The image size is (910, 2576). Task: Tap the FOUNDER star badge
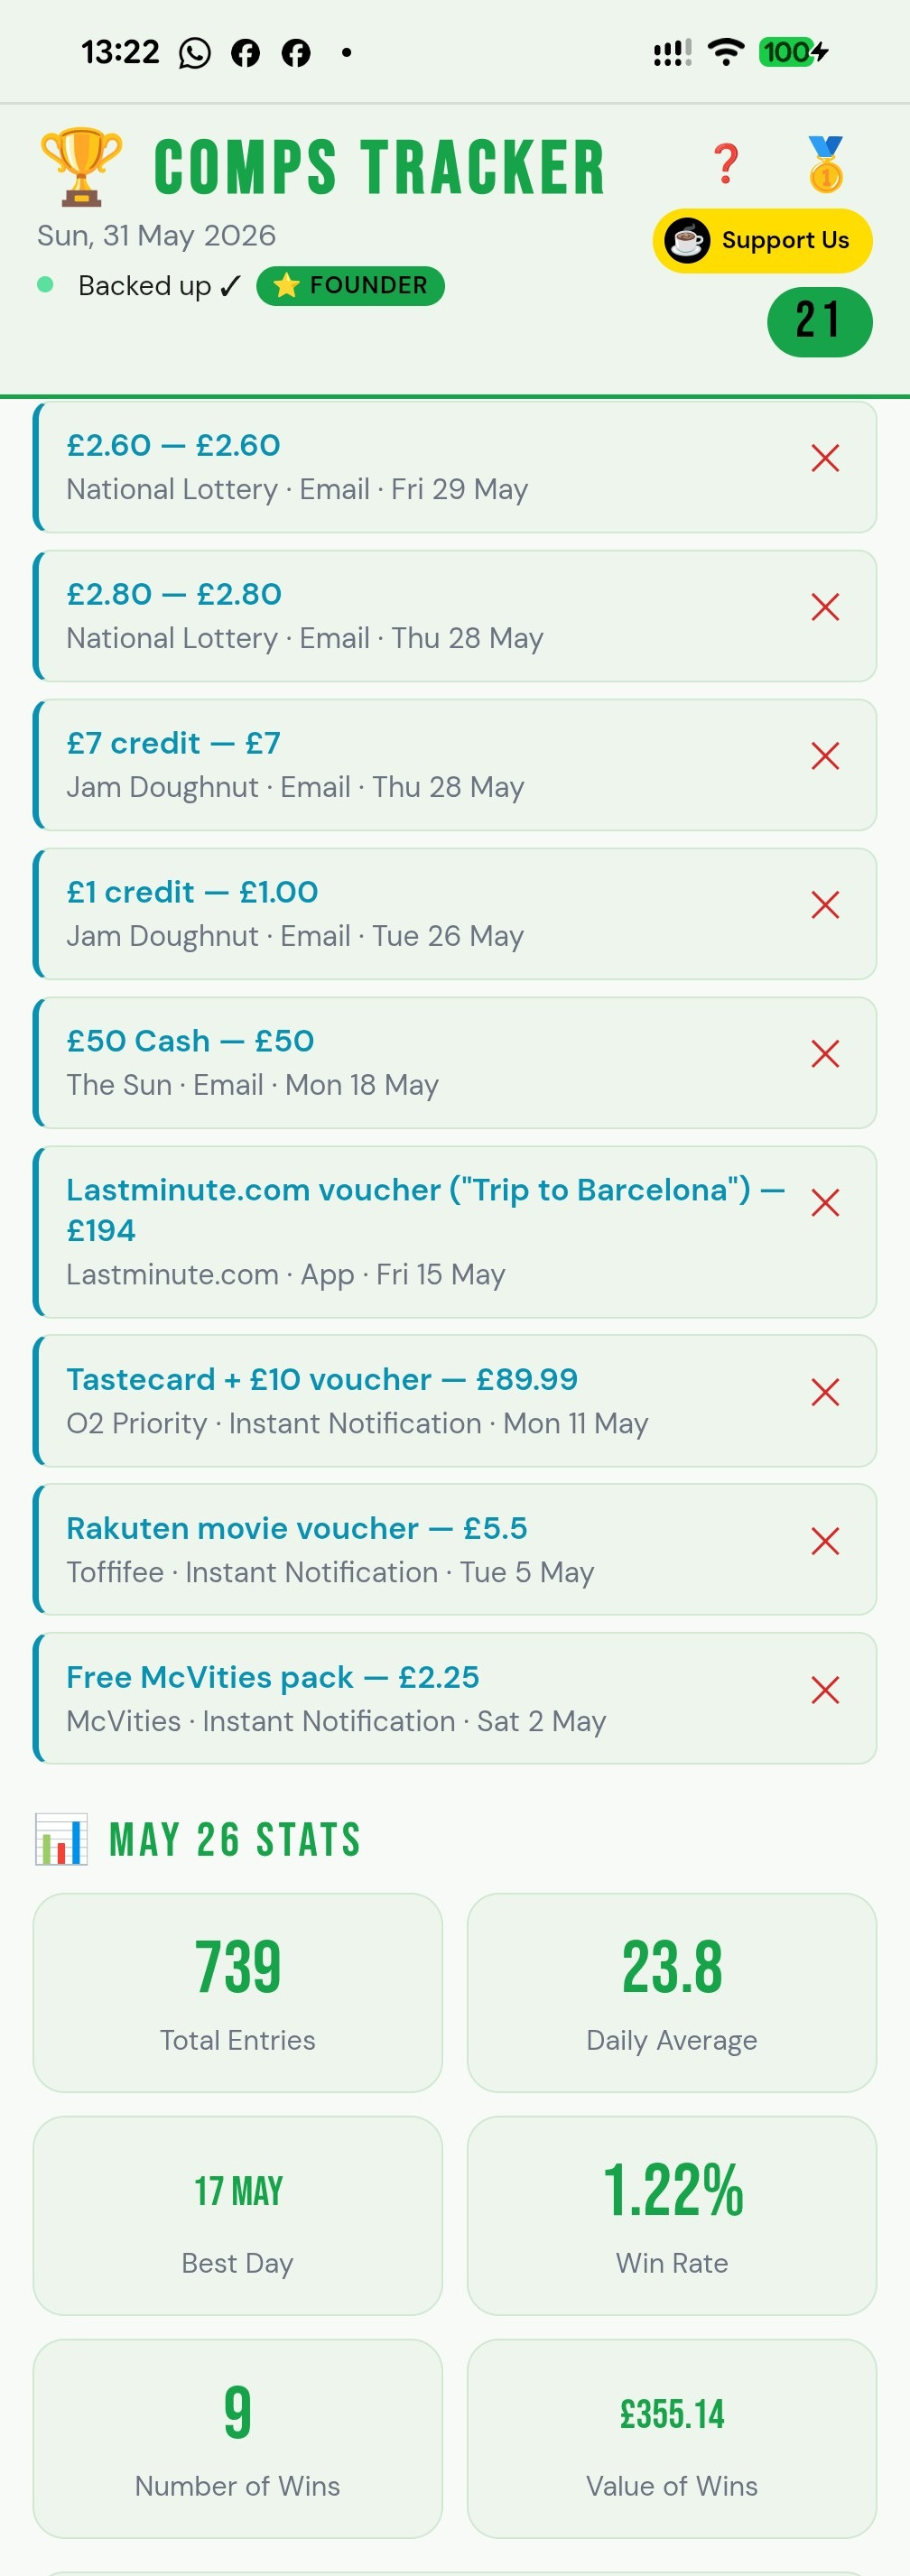351,286
